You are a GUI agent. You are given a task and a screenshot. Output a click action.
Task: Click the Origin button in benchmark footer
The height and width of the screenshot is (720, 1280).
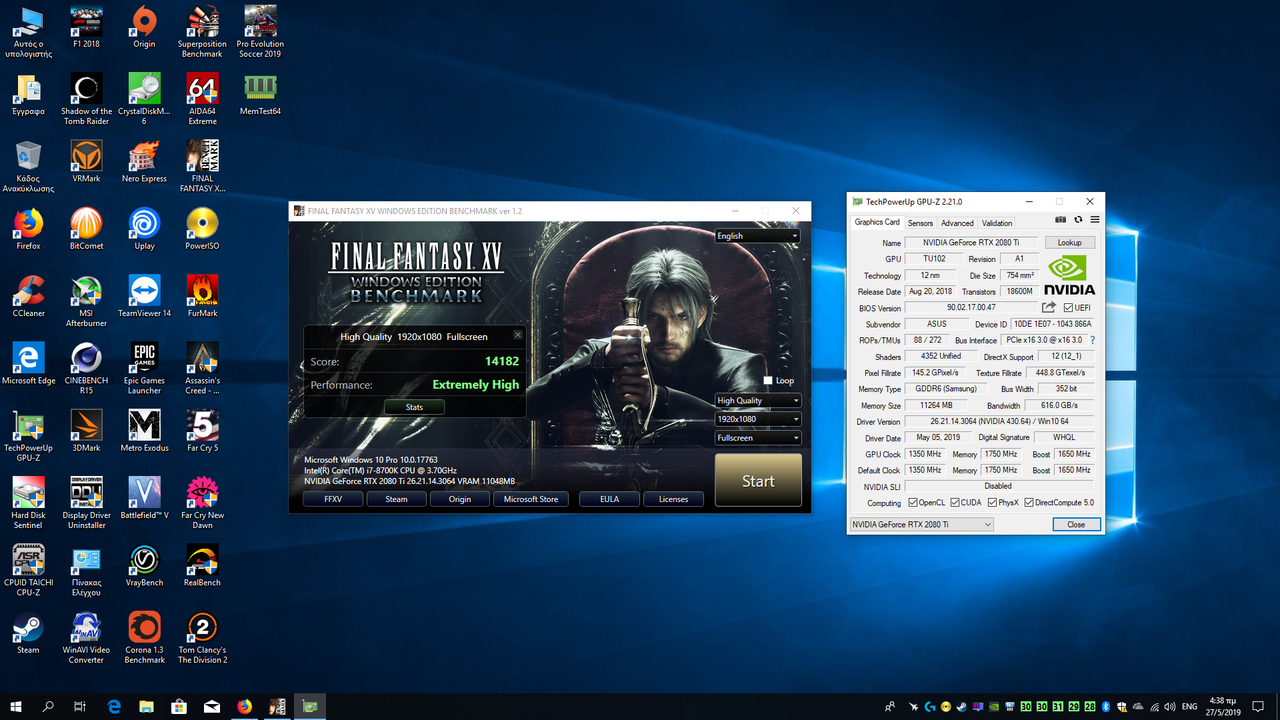coord(460,499)
